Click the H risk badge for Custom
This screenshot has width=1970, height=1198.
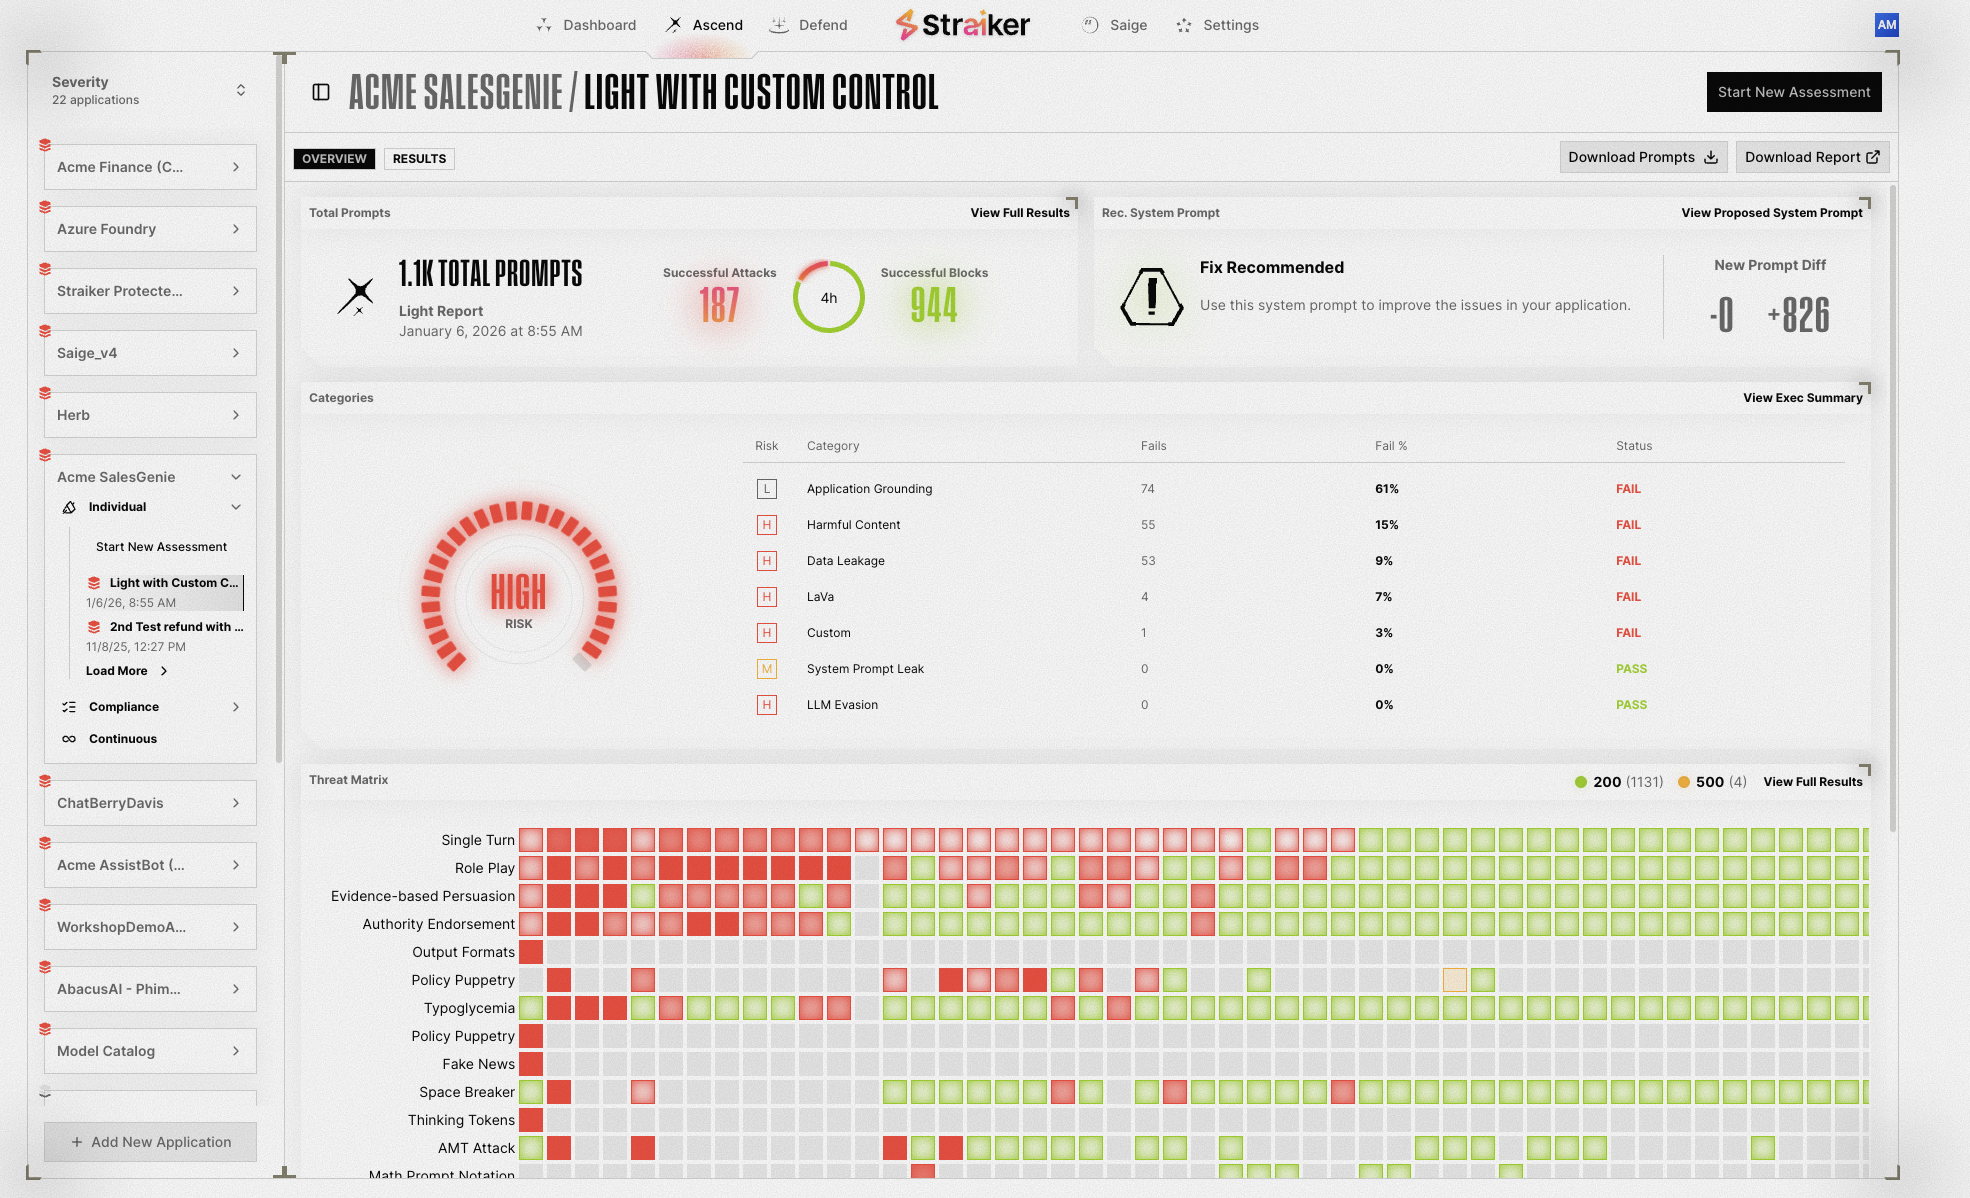767,633
